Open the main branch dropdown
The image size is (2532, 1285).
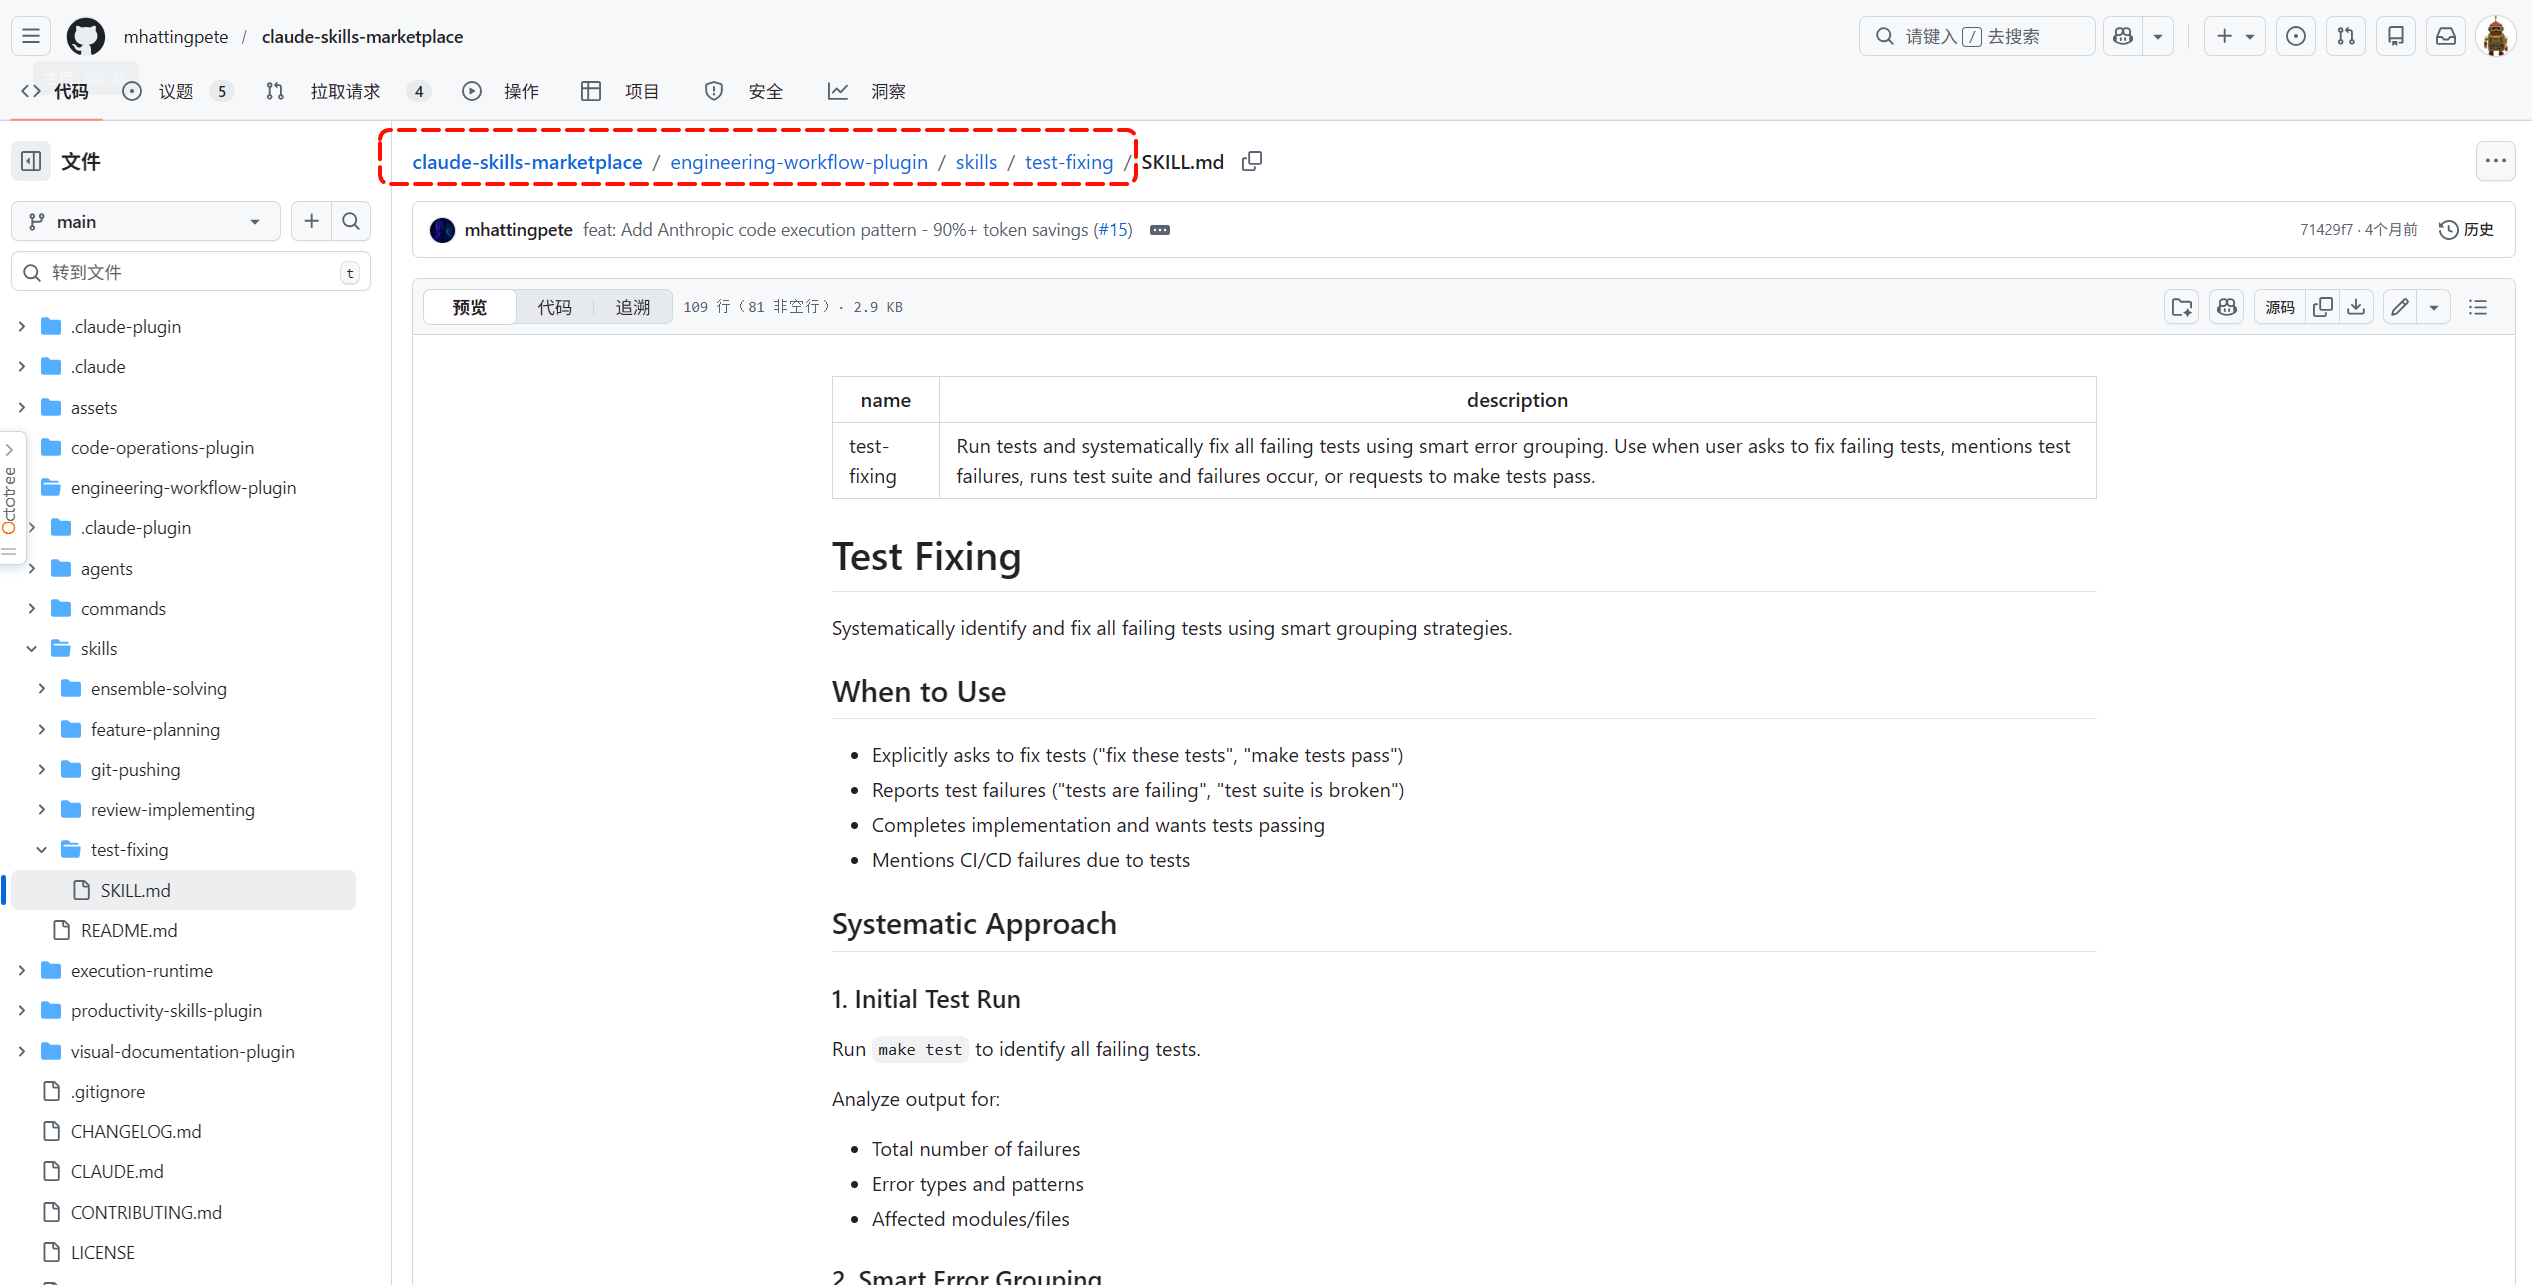[x=146, y=221]
